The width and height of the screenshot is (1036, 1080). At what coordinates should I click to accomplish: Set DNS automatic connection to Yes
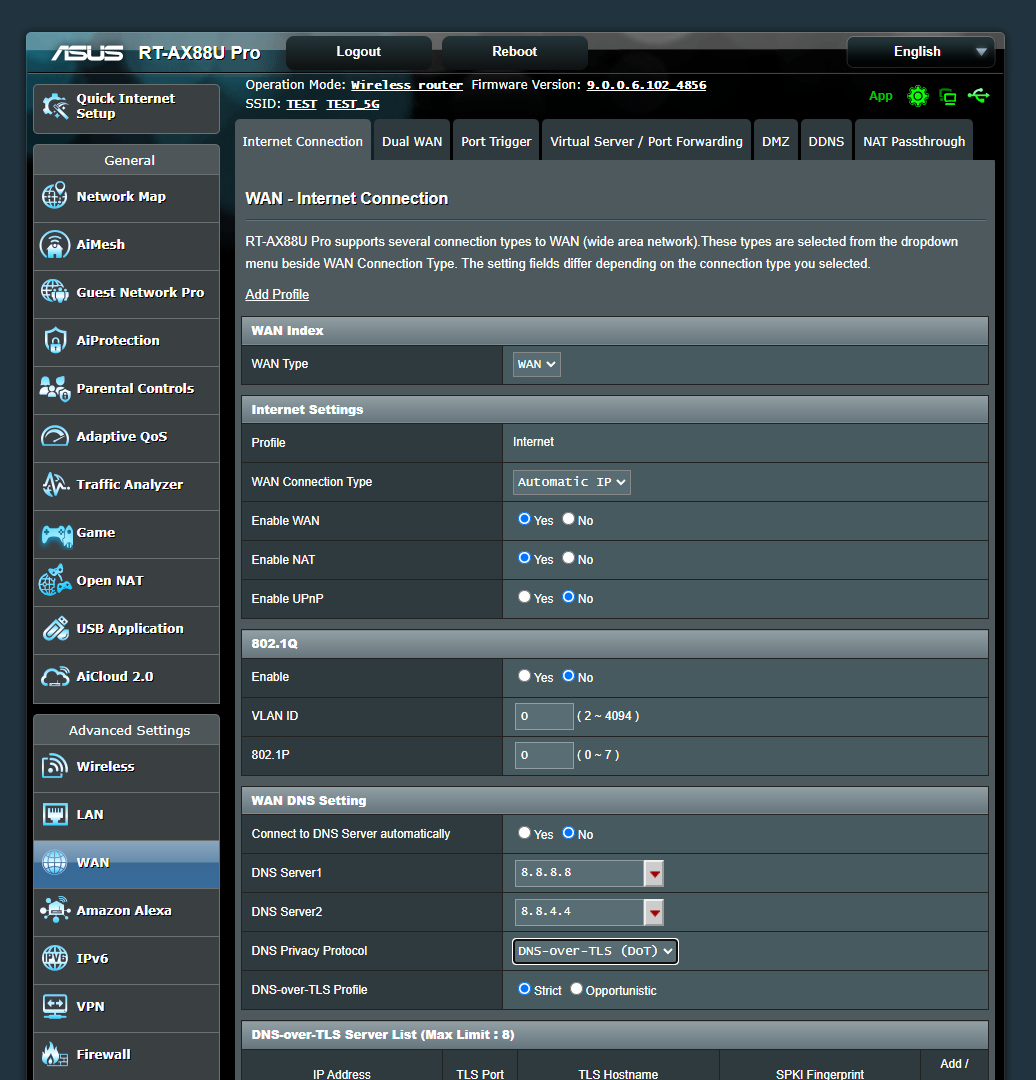524,833
